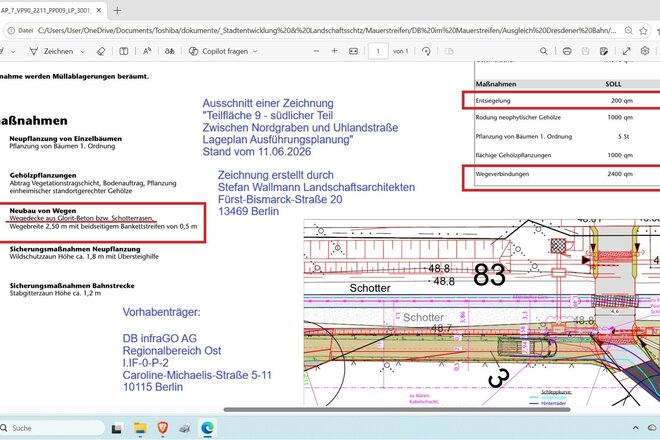
Task: Launch Brave browser from the taskbar
Action: 162,428
